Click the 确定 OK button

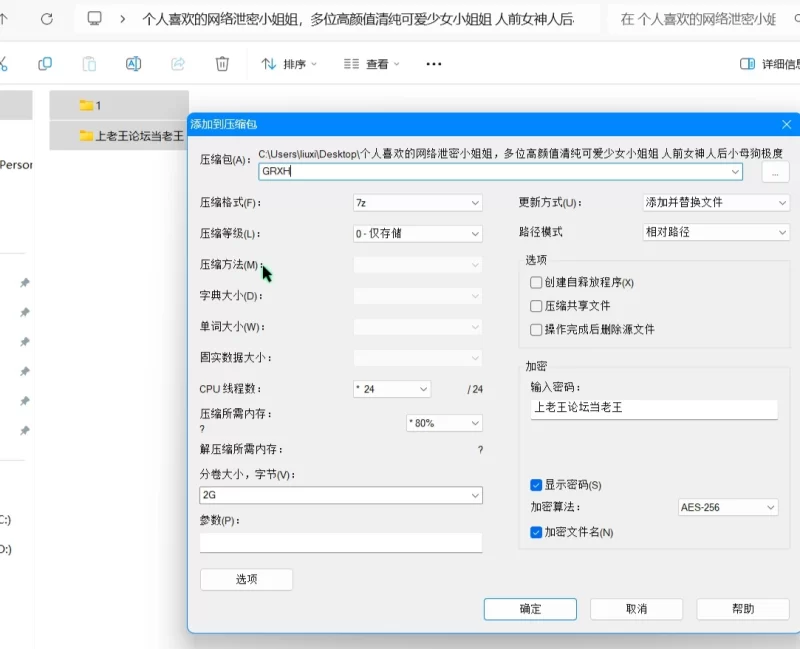click(x=530, y=609)
